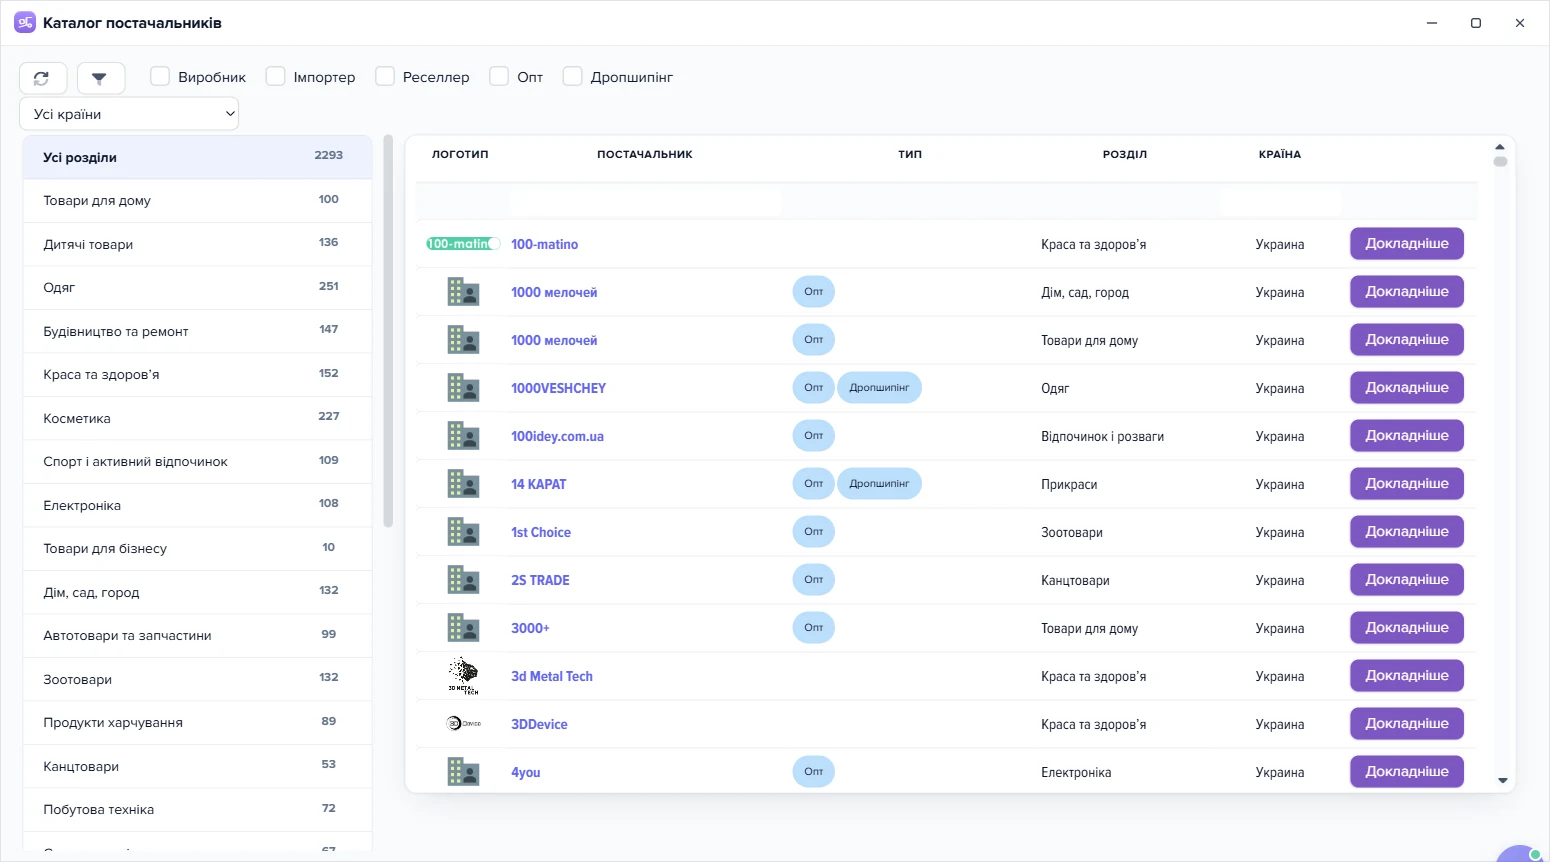Click the category list scrollbar
1550x862 pixels.
388,330
